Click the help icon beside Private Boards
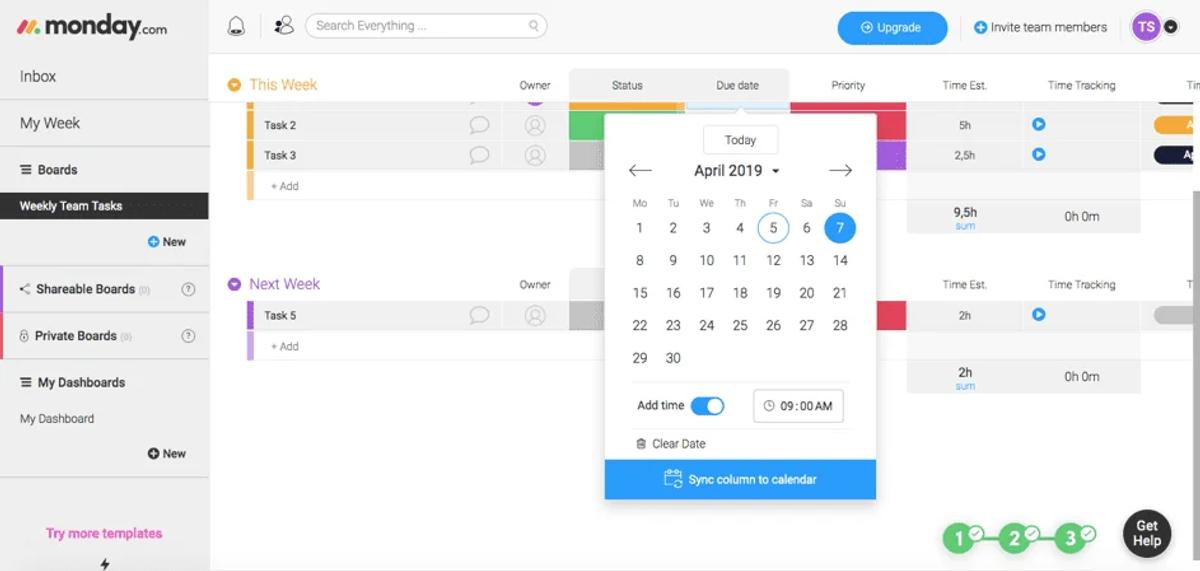The height and width of the screenshot is (571, 1200). point(188,336)
